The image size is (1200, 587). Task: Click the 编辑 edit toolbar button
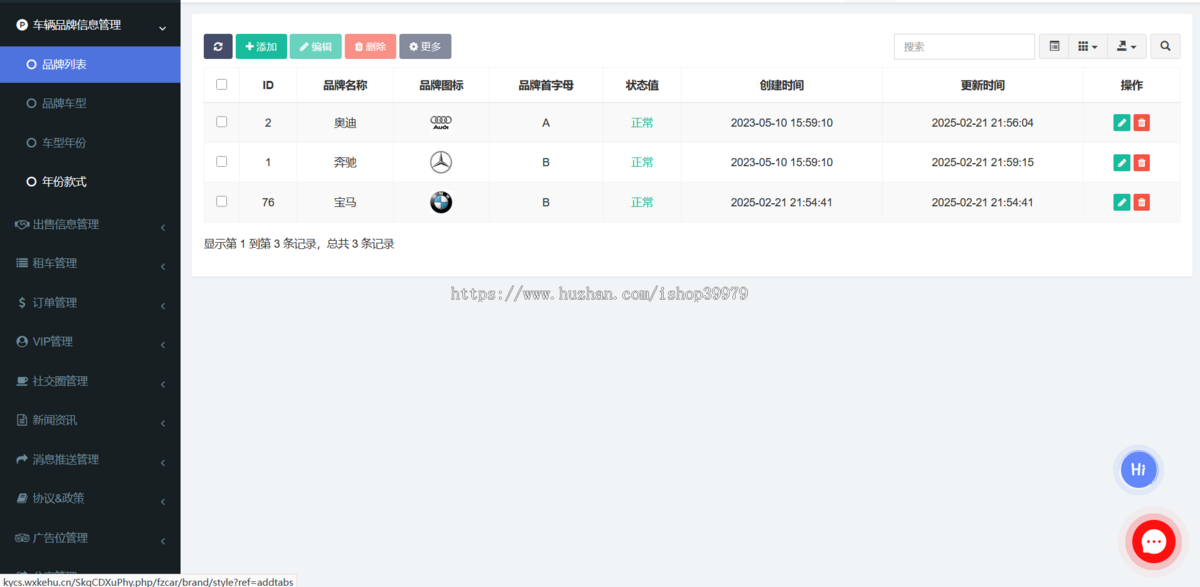pos(315,46)
